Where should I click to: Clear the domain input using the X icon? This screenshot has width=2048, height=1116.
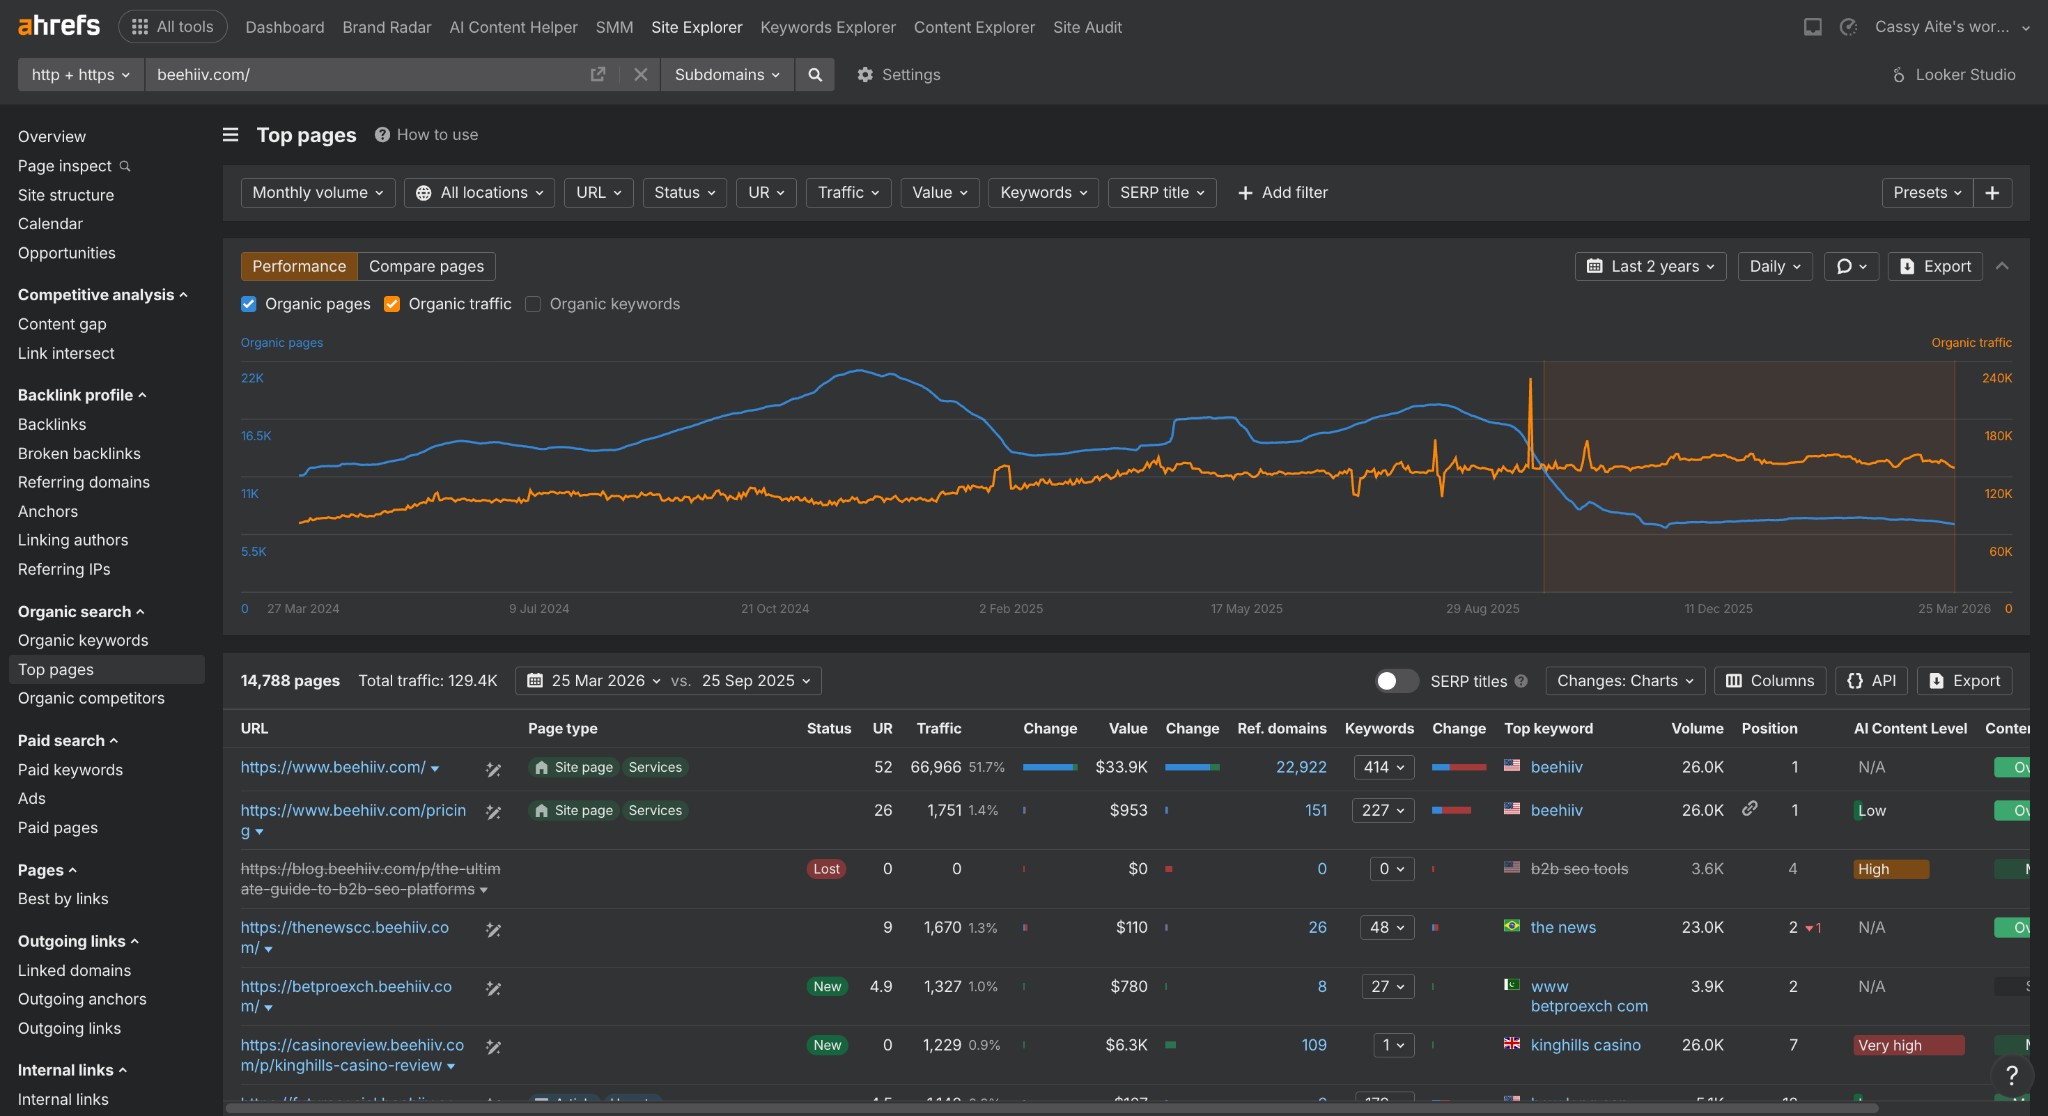pos(641,74)
